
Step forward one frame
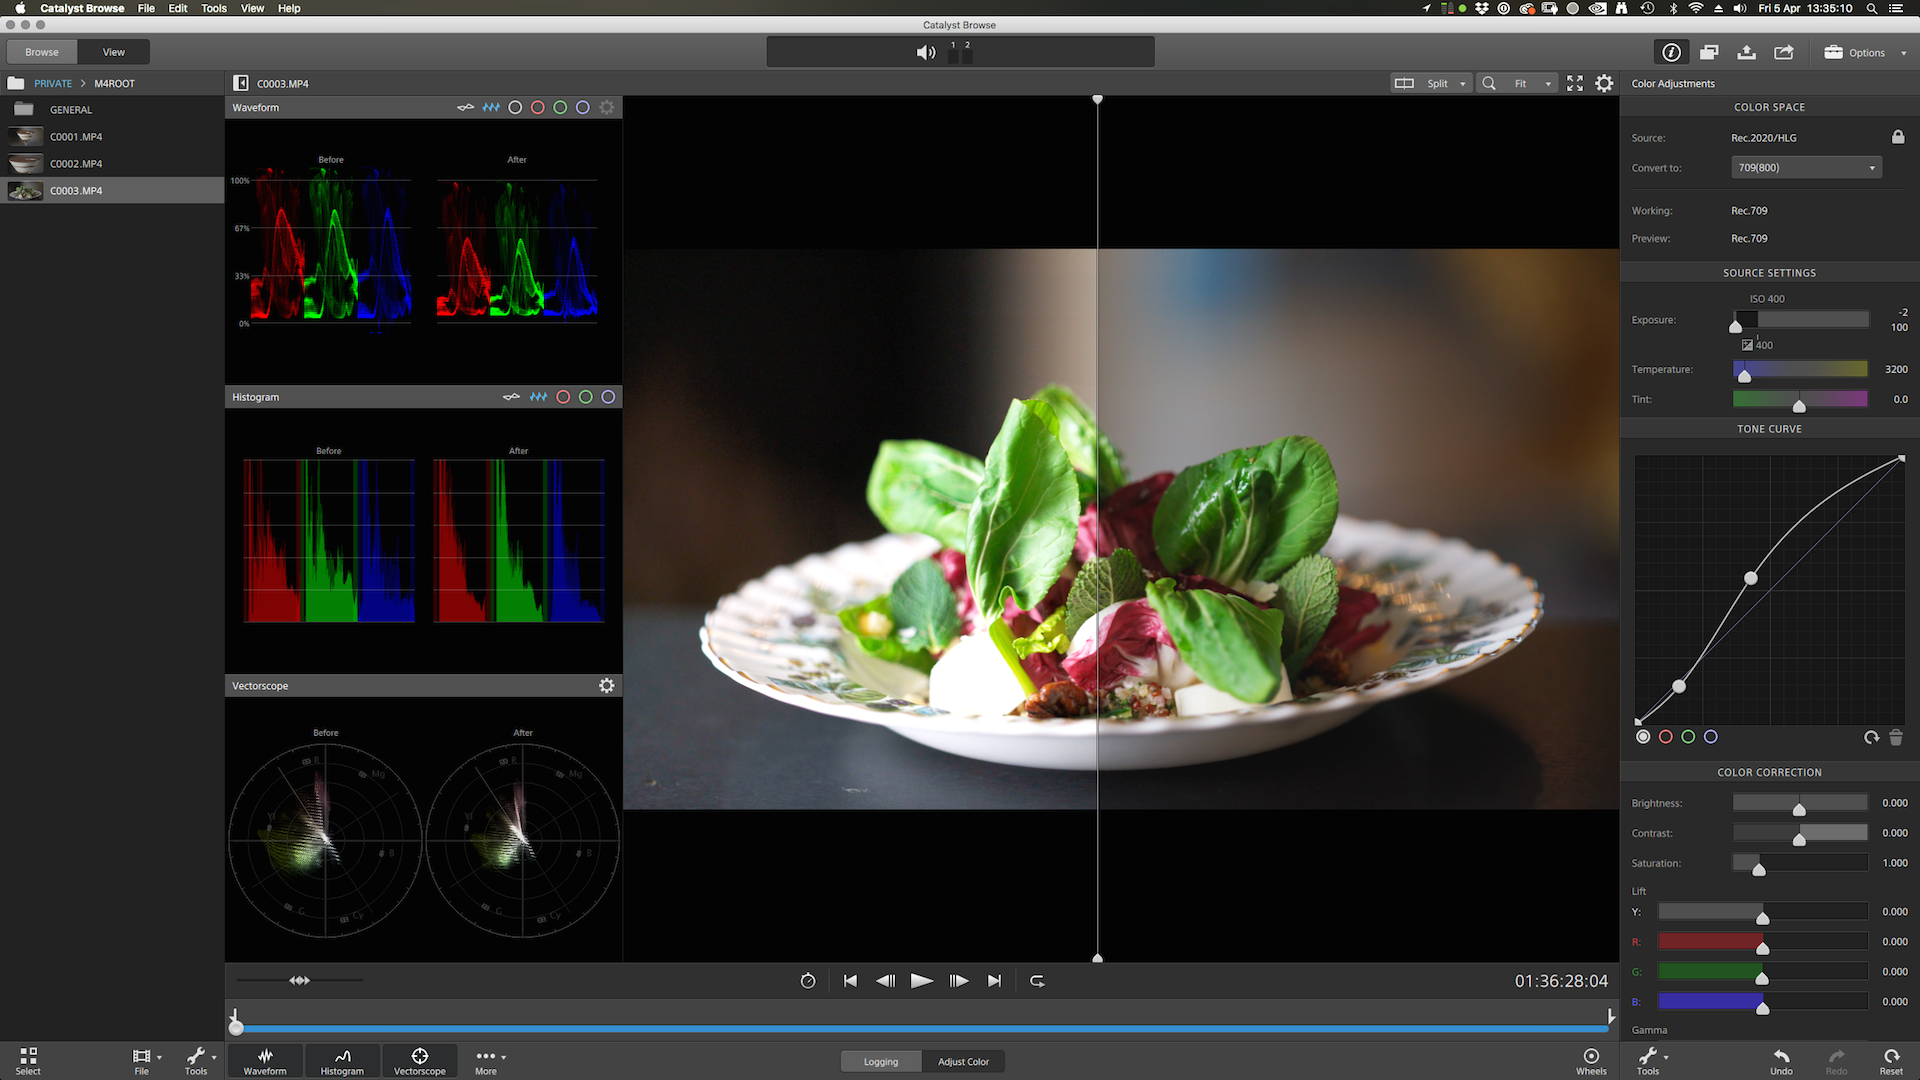click(958, 981)
